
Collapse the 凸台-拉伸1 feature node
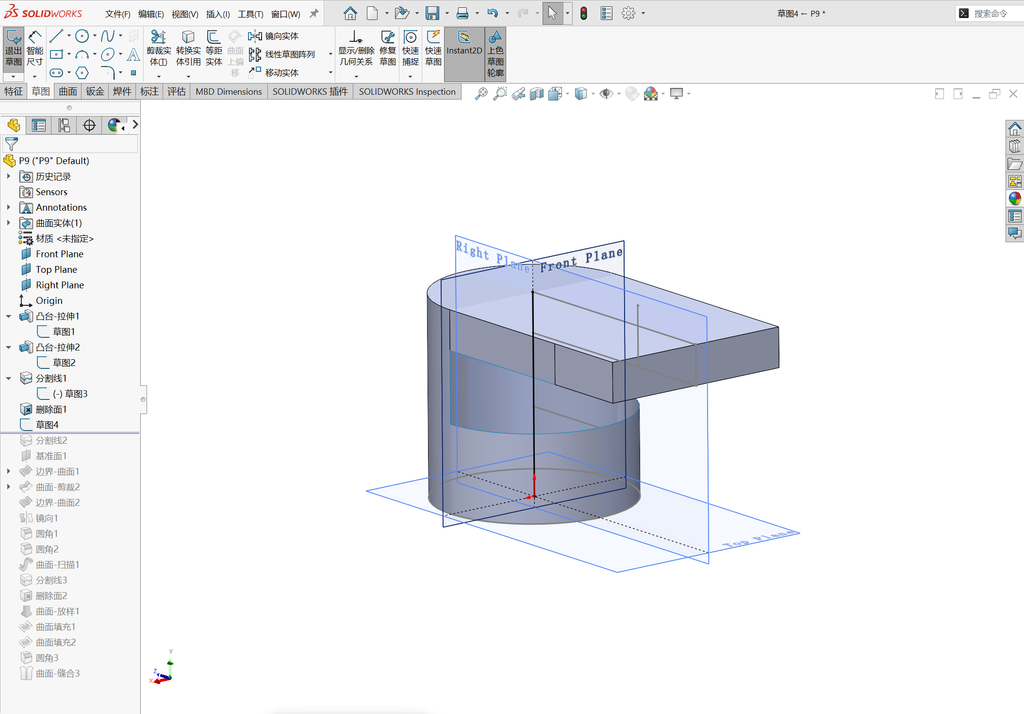[8, 316]
